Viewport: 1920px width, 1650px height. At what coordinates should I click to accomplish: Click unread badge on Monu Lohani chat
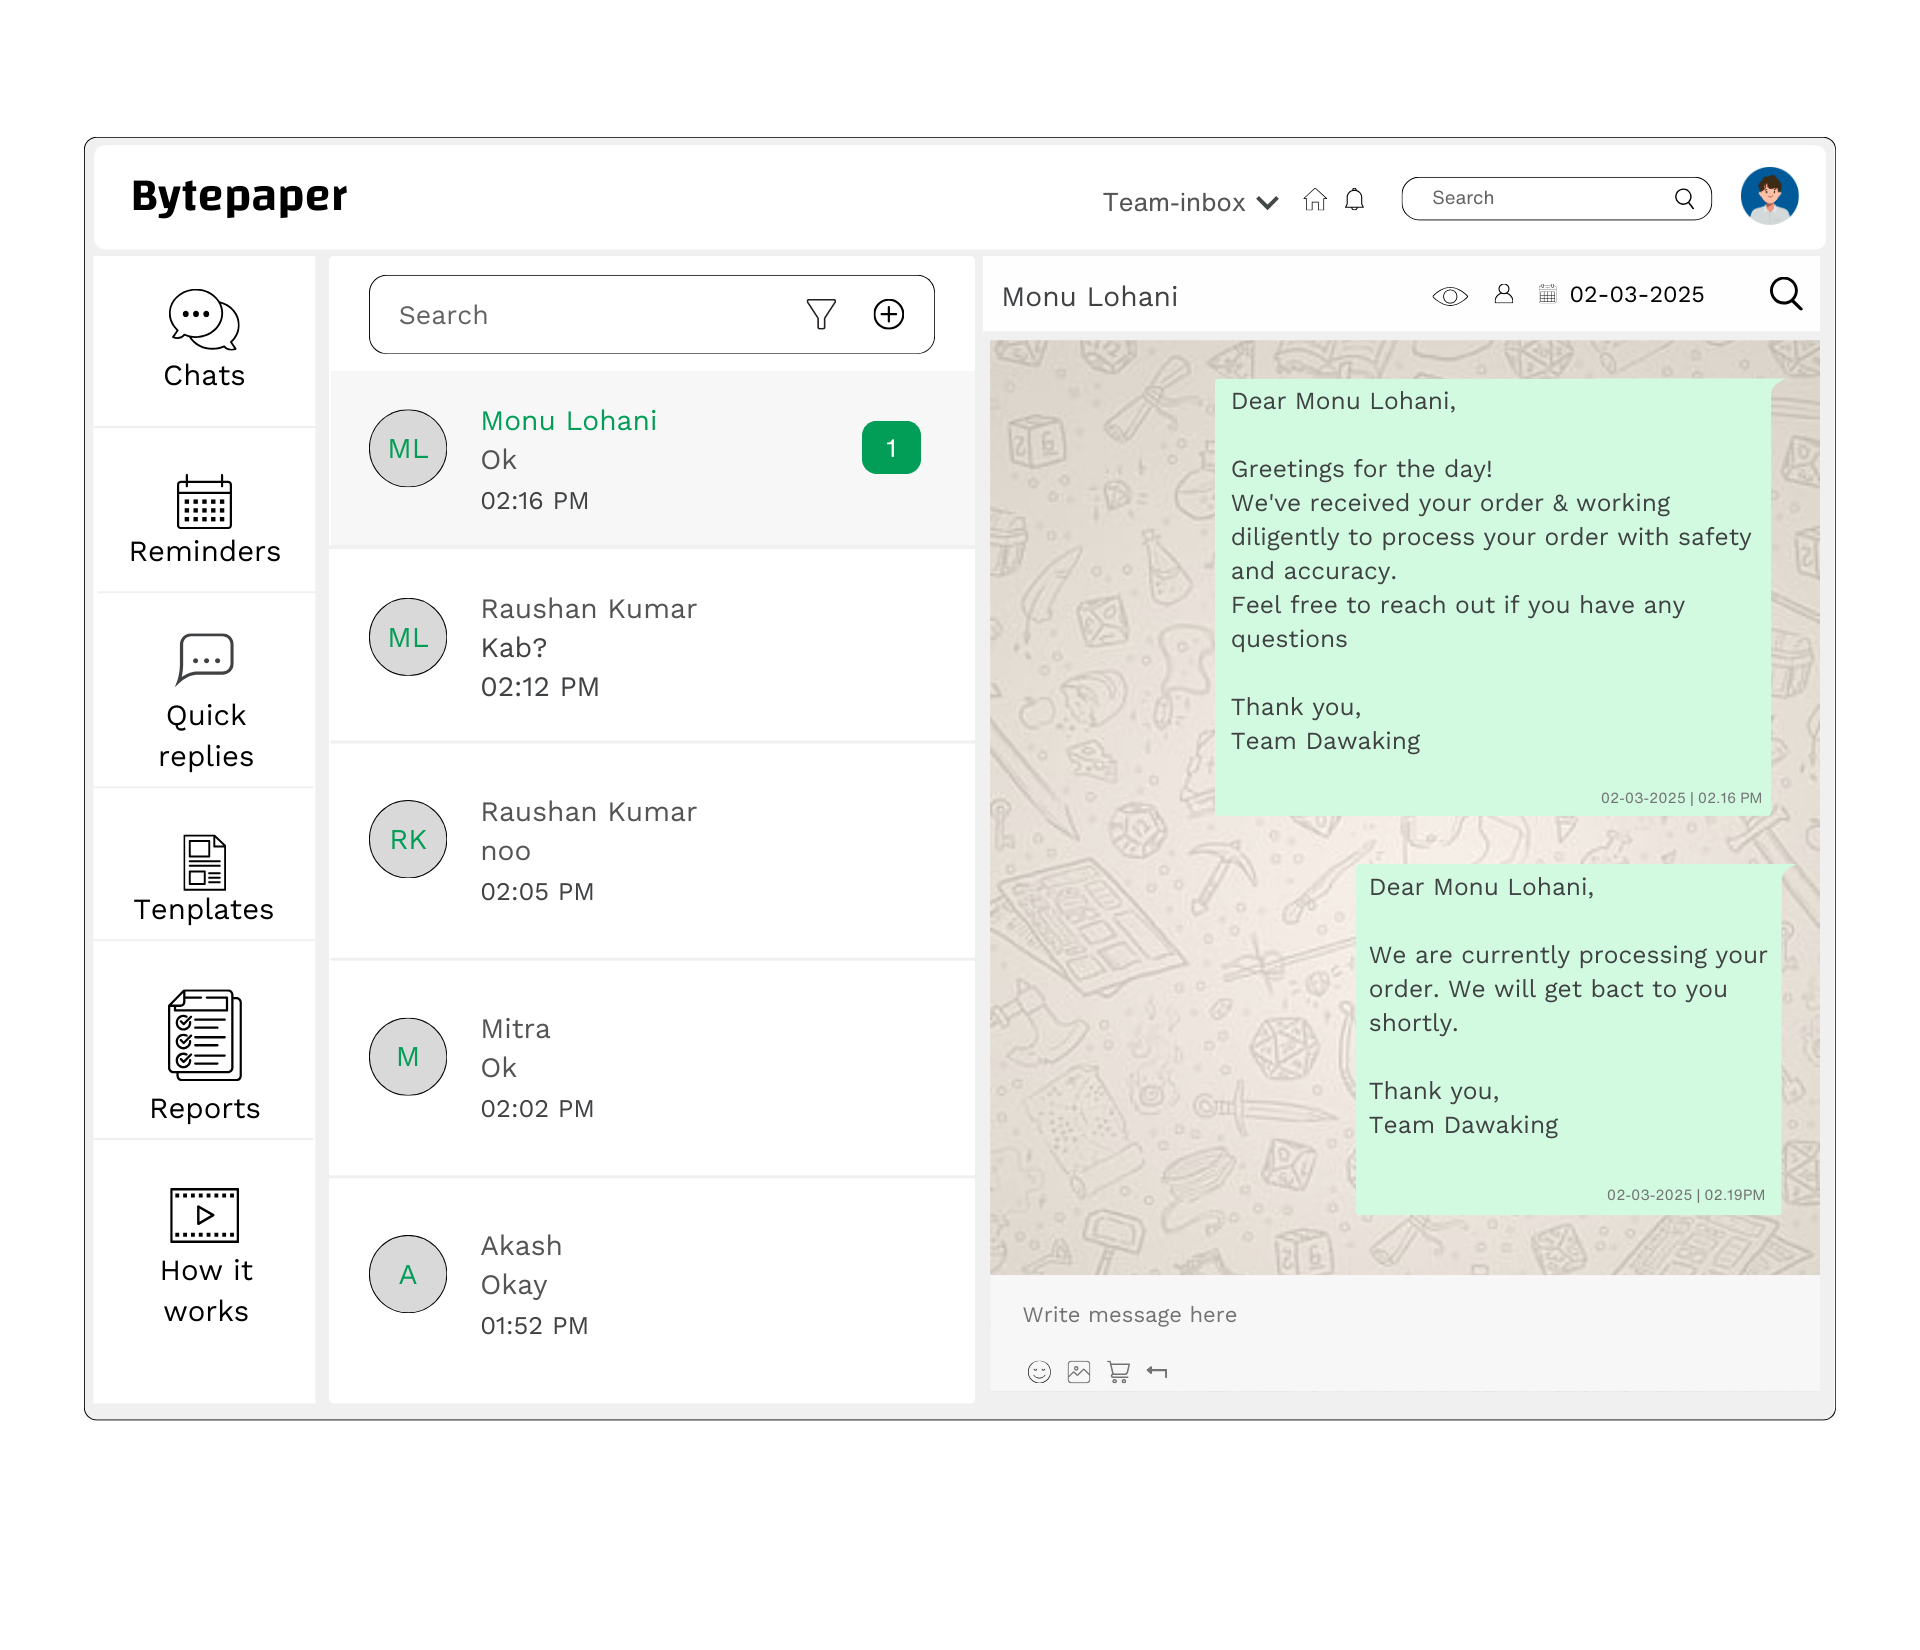[891, 448]
